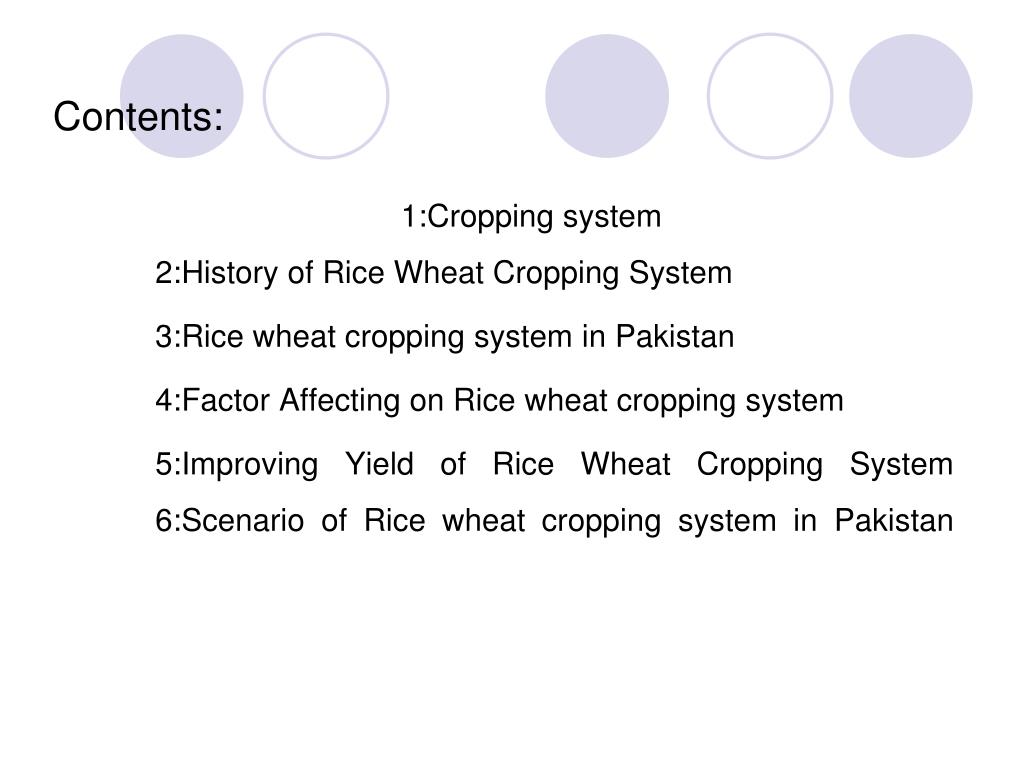Click the 4:Factor Affecting line
The image size is (1024, 768).
[x=500, y=401]
